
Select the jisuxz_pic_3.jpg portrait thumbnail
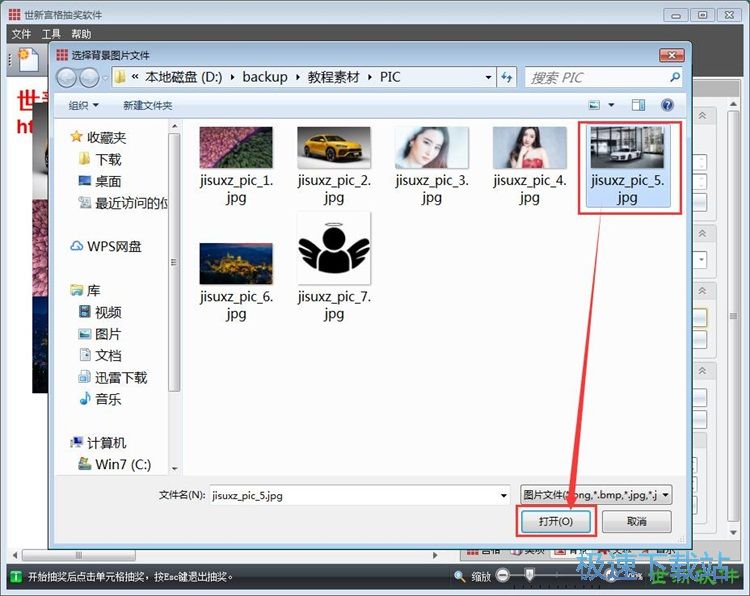tap(431, 147)
